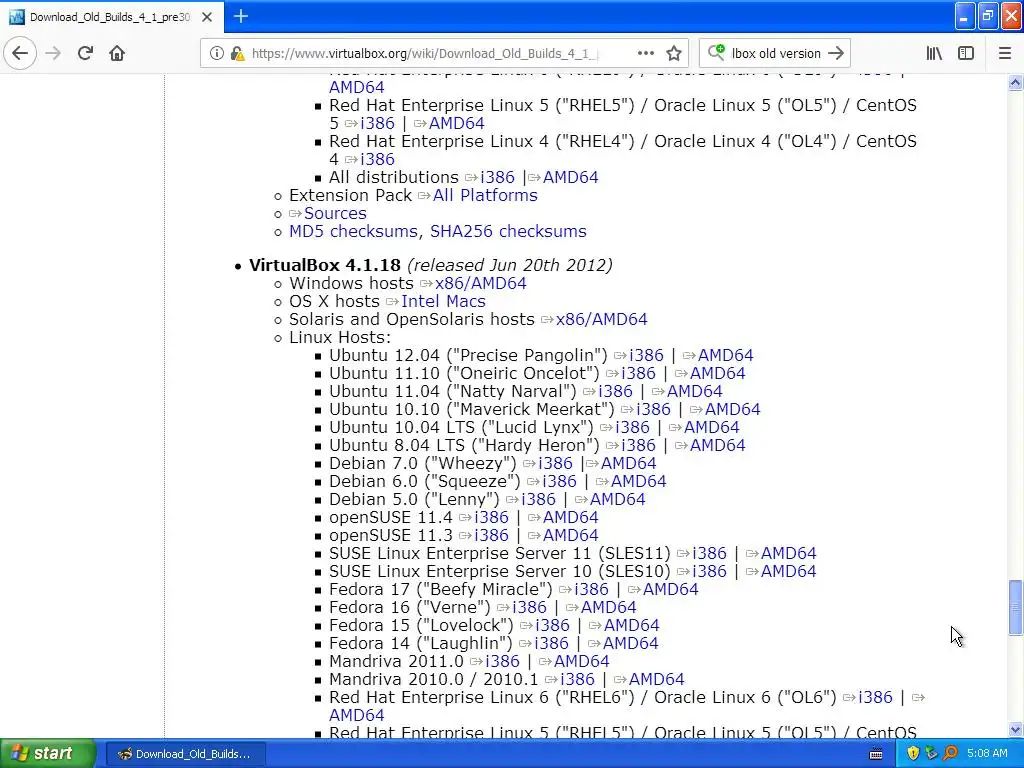This screenshot has width=1024, height=768.
Task: Click the keyboard icon in system tray
Action: click(x=876, y=754)
